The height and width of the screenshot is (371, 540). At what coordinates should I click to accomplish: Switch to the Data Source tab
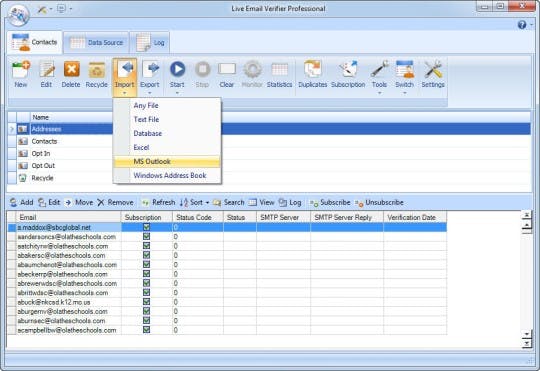click(96, 43)
